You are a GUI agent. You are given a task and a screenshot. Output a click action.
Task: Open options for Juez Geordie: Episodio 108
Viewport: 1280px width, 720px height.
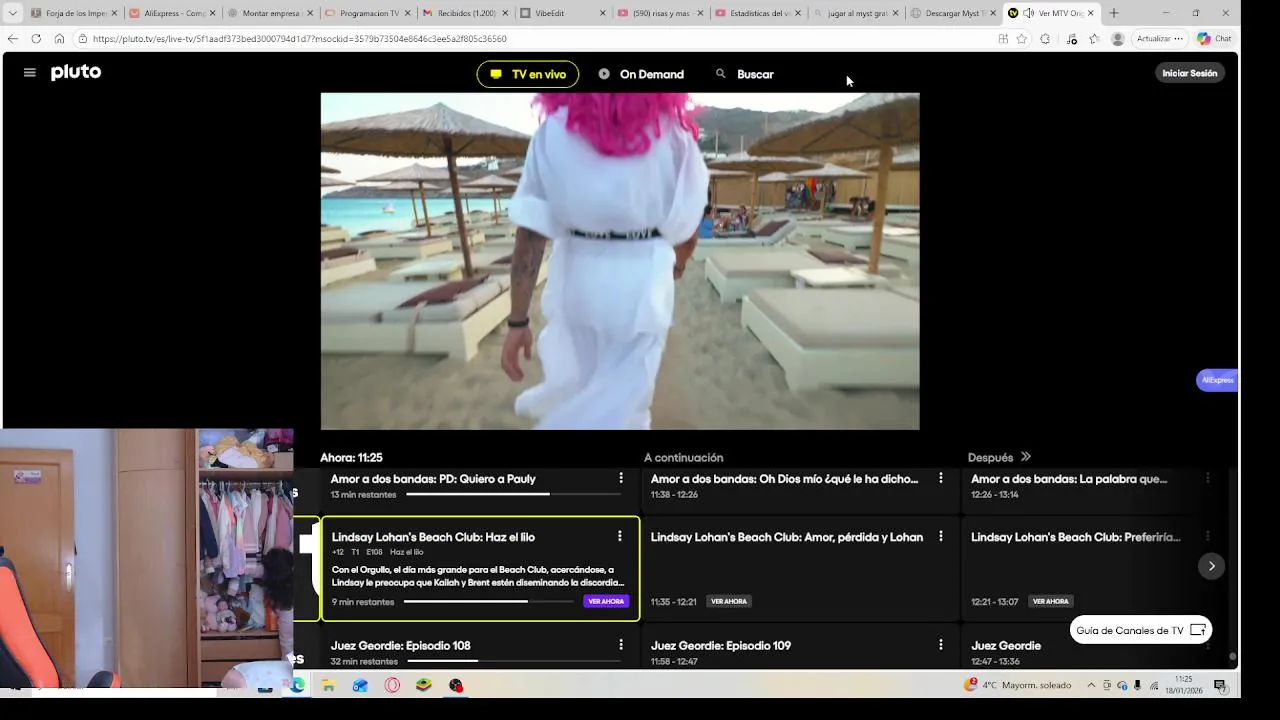[621, 645]
